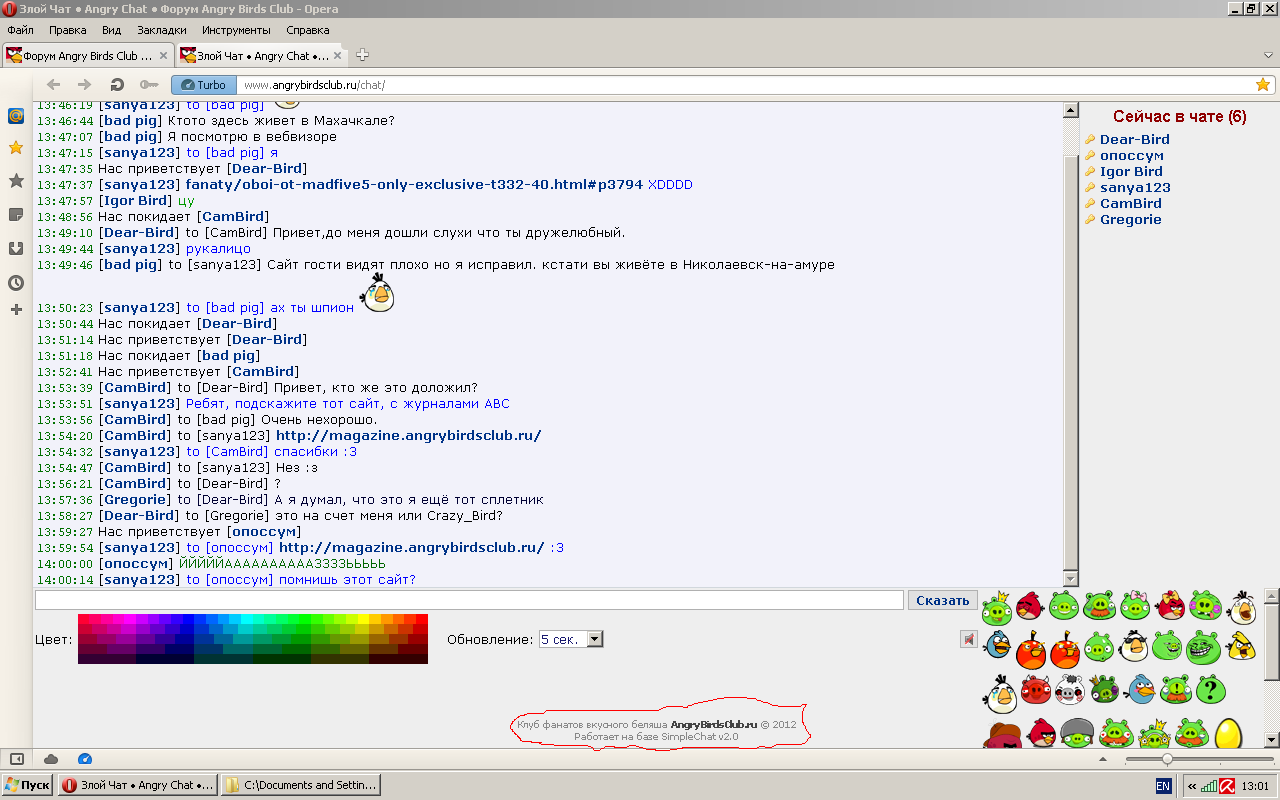Screen dimensions: 1280x800
Task: Open user Gregorie in the chat list
Action: [x=1130, y=219]
